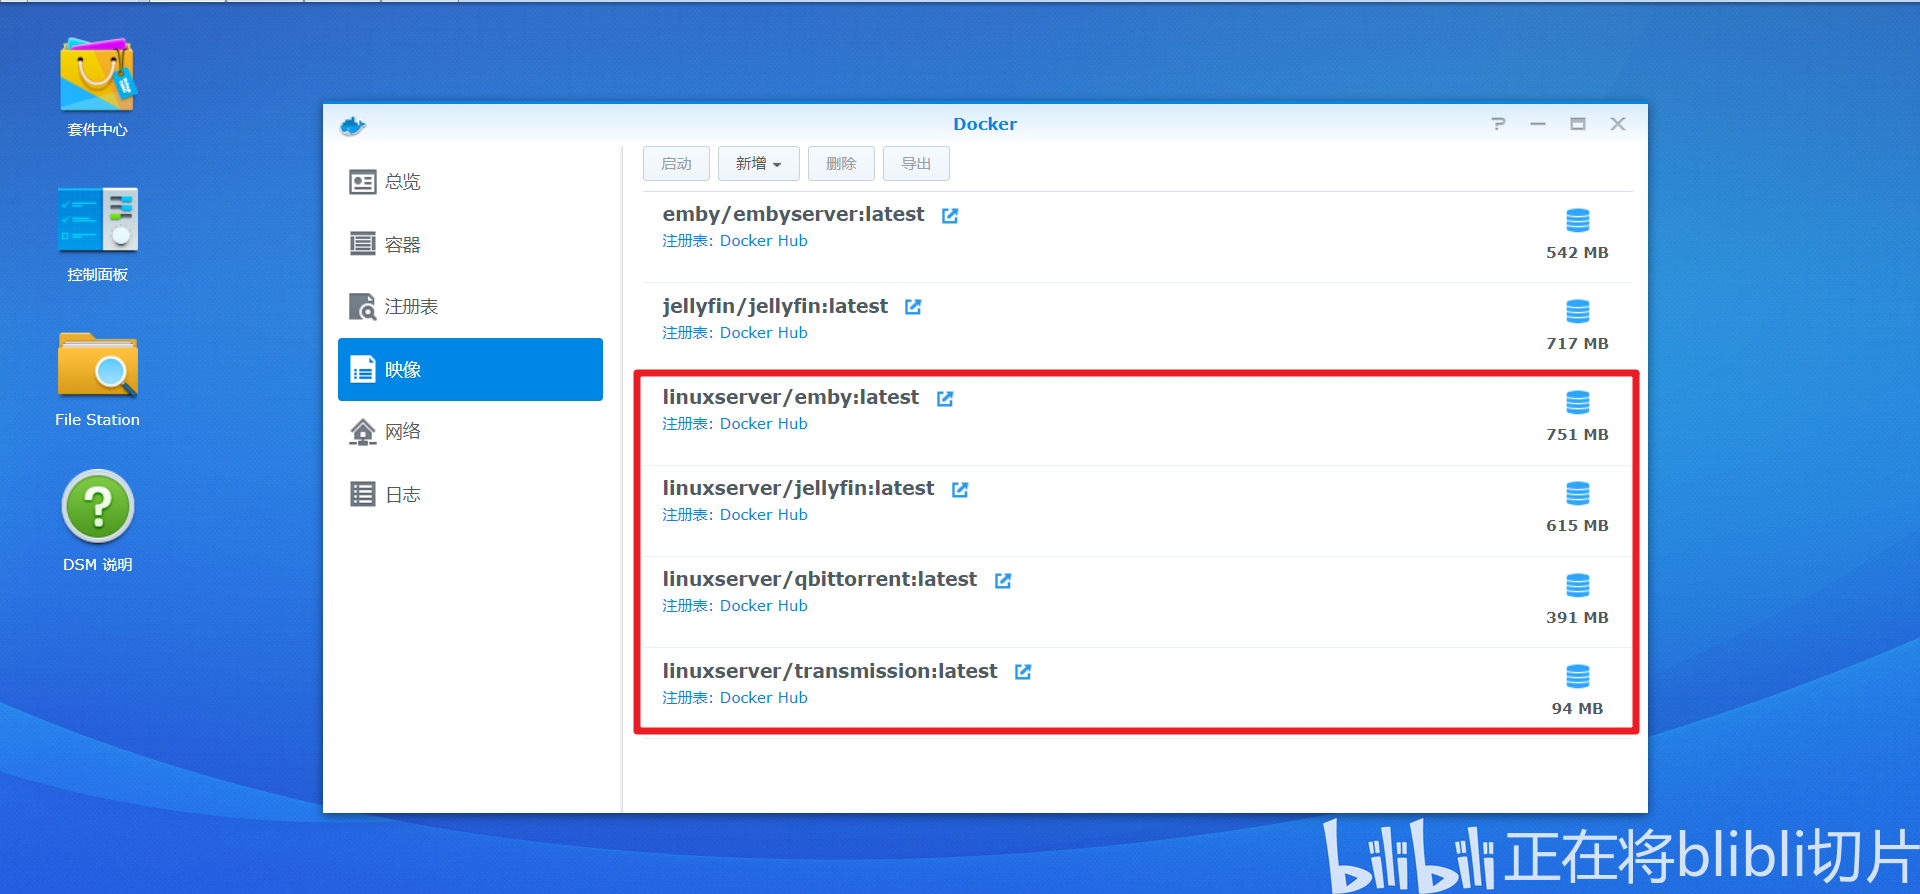Minimize the Docker window
The width and height of the screenshot is (1920, 894).
tap(1538, 124)
